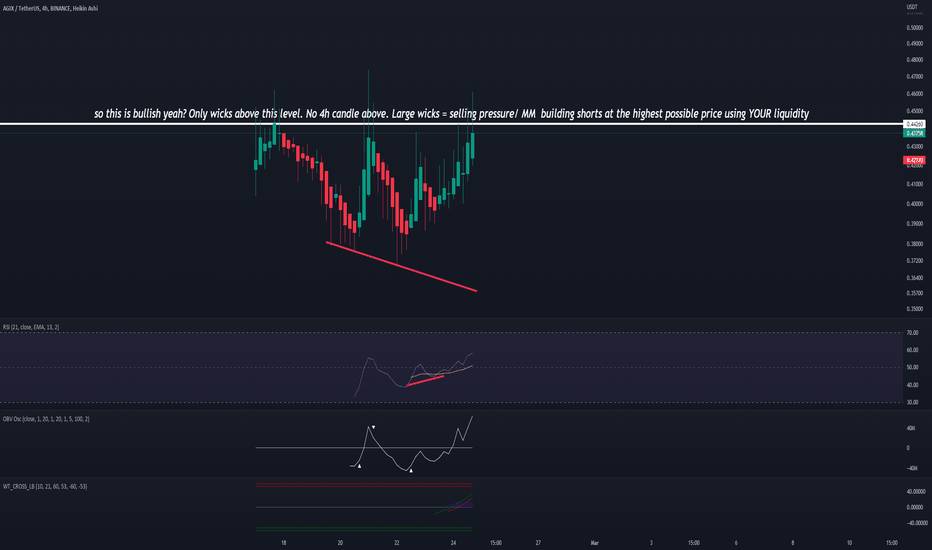Viewport: 932px width, 550px height.
Task: Click date 10 on the time axis
Action: 849,542
